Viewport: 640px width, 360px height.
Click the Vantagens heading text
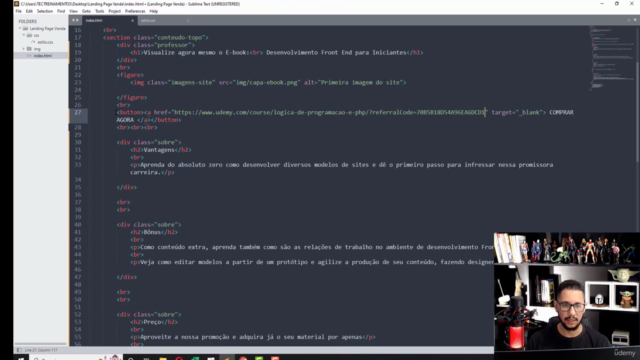(159, 150)
